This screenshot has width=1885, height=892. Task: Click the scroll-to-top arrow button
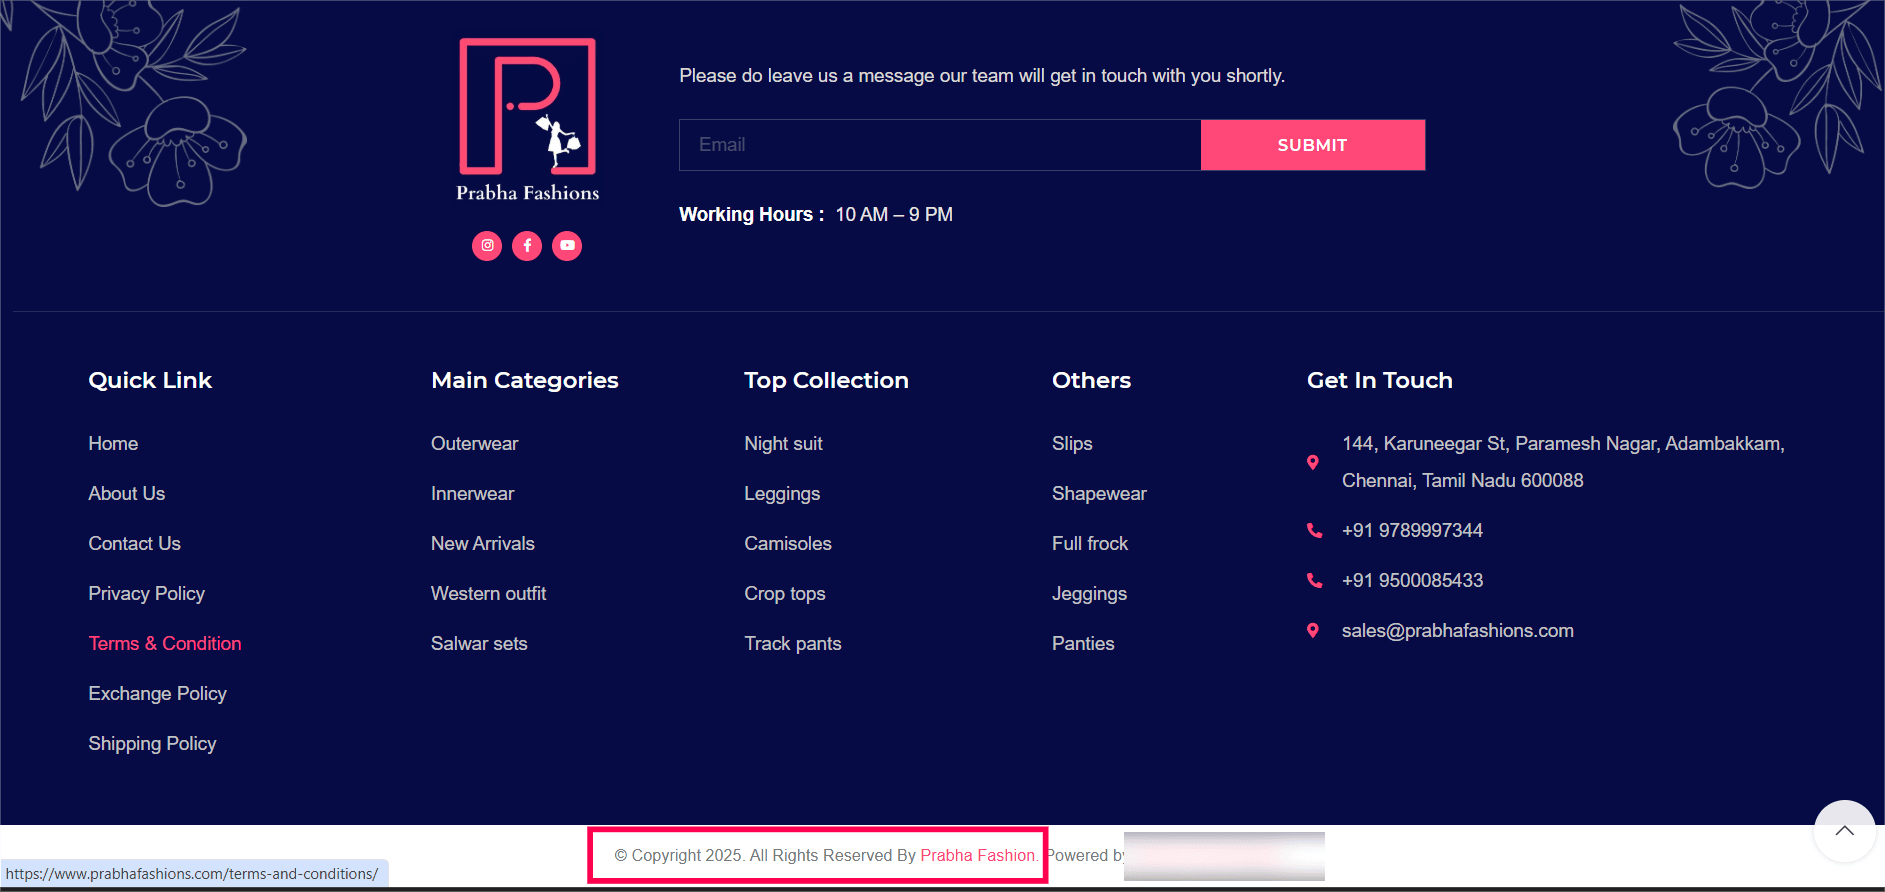click(x=1845, y=831)
